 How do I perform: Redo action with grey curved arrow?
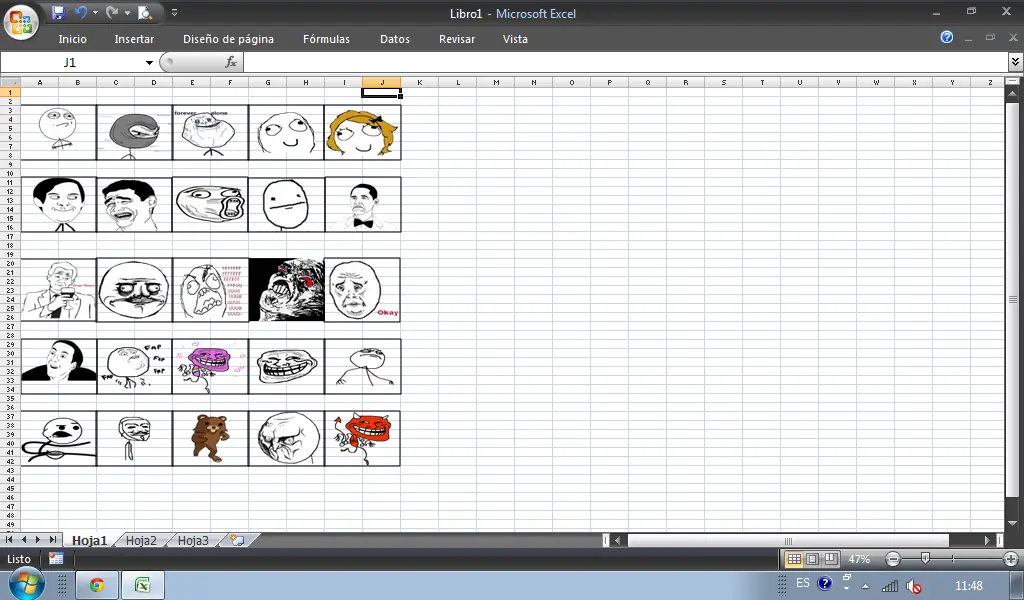[112, 12]
